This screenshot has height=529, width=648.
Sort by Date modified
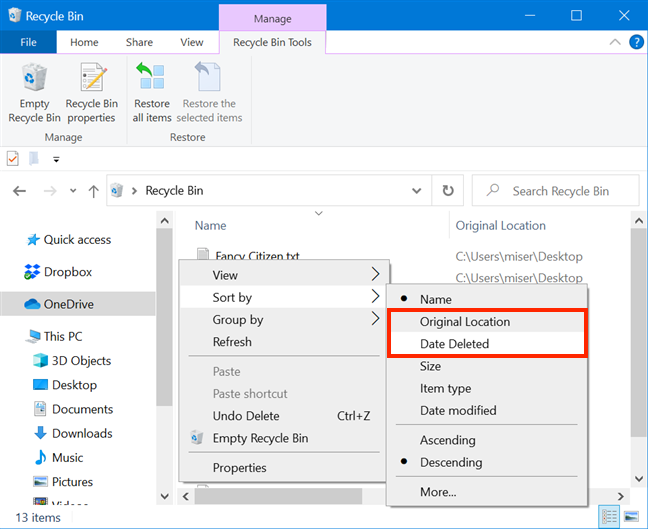[487, 410]
